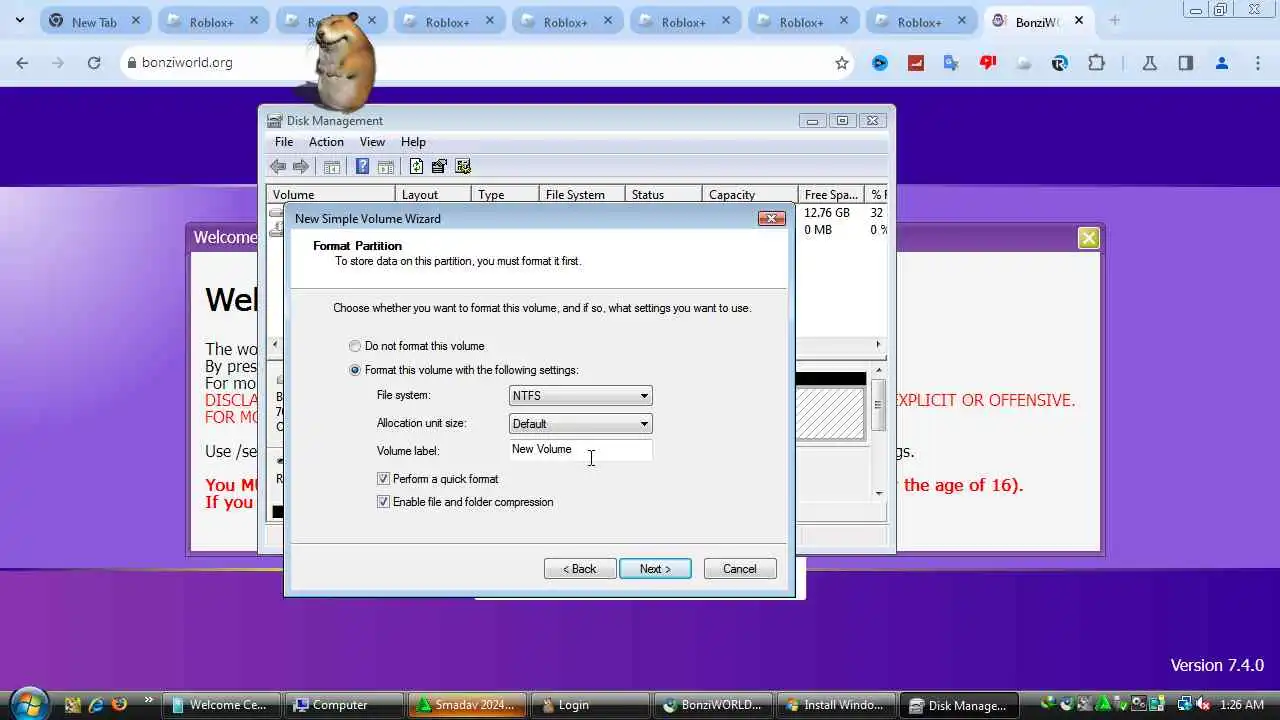Screen dimensions: 1280x720
Task: Click the volume muted tray icon
Action: tap(1203, 705)
